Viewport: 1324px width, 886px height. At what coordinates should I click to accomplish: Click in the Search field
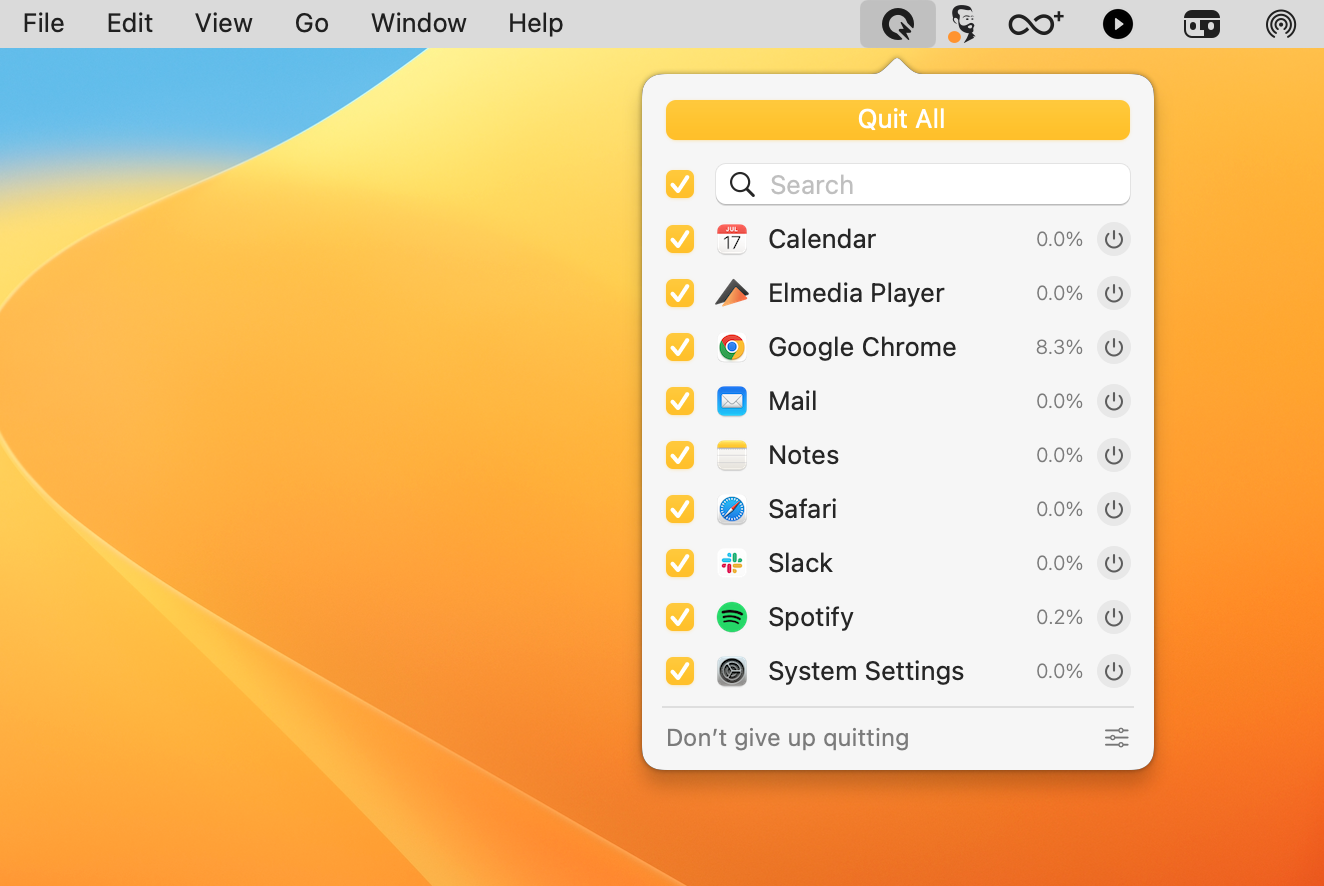tap(923, 185)
